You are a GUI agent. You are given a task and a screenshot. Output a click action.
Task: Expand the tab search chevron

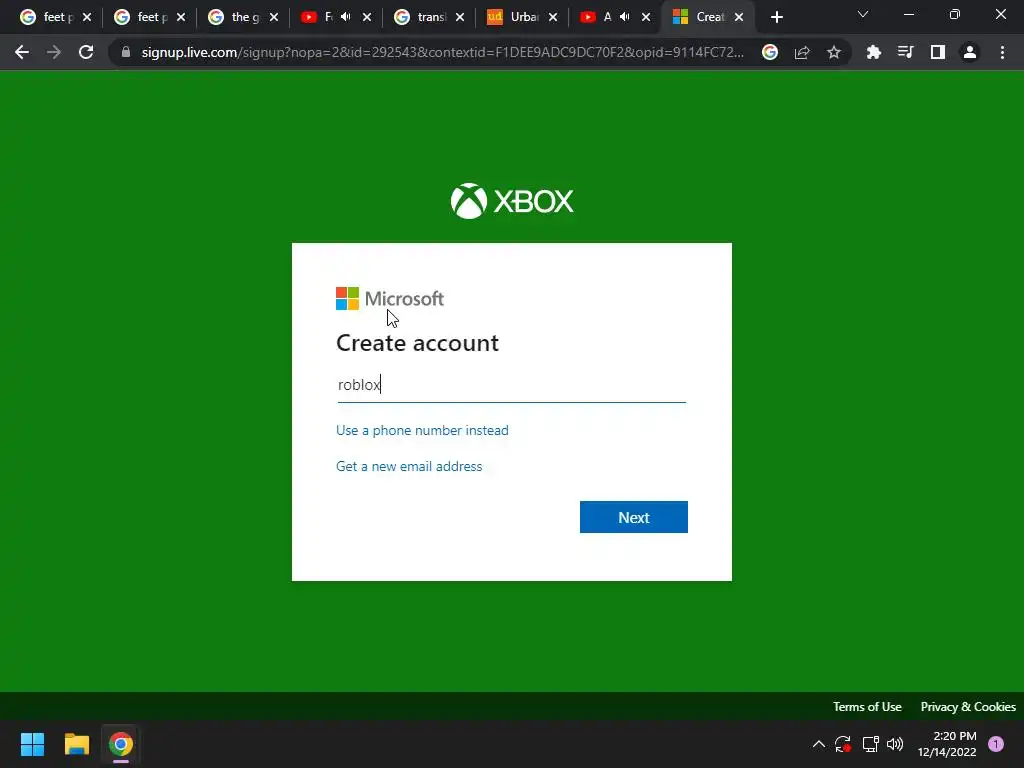point(863,14)
